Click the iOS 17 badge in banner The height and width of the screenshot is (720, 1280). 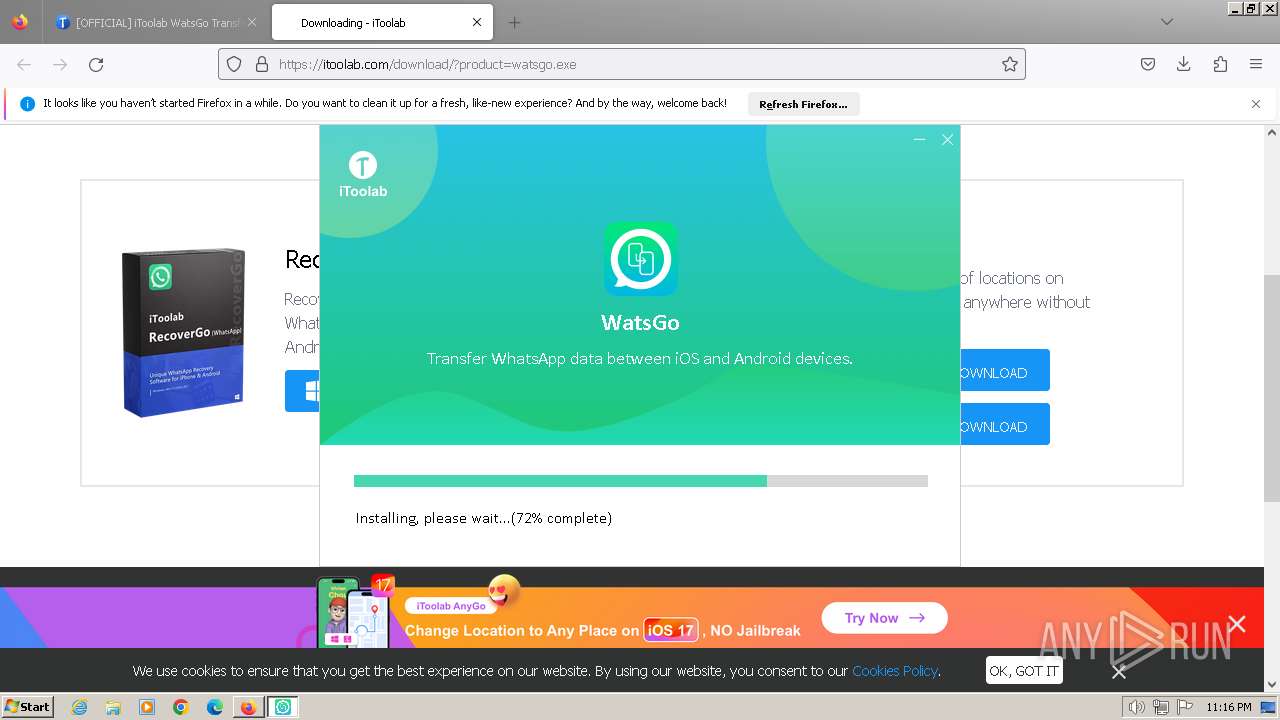[x=671, y=630]
